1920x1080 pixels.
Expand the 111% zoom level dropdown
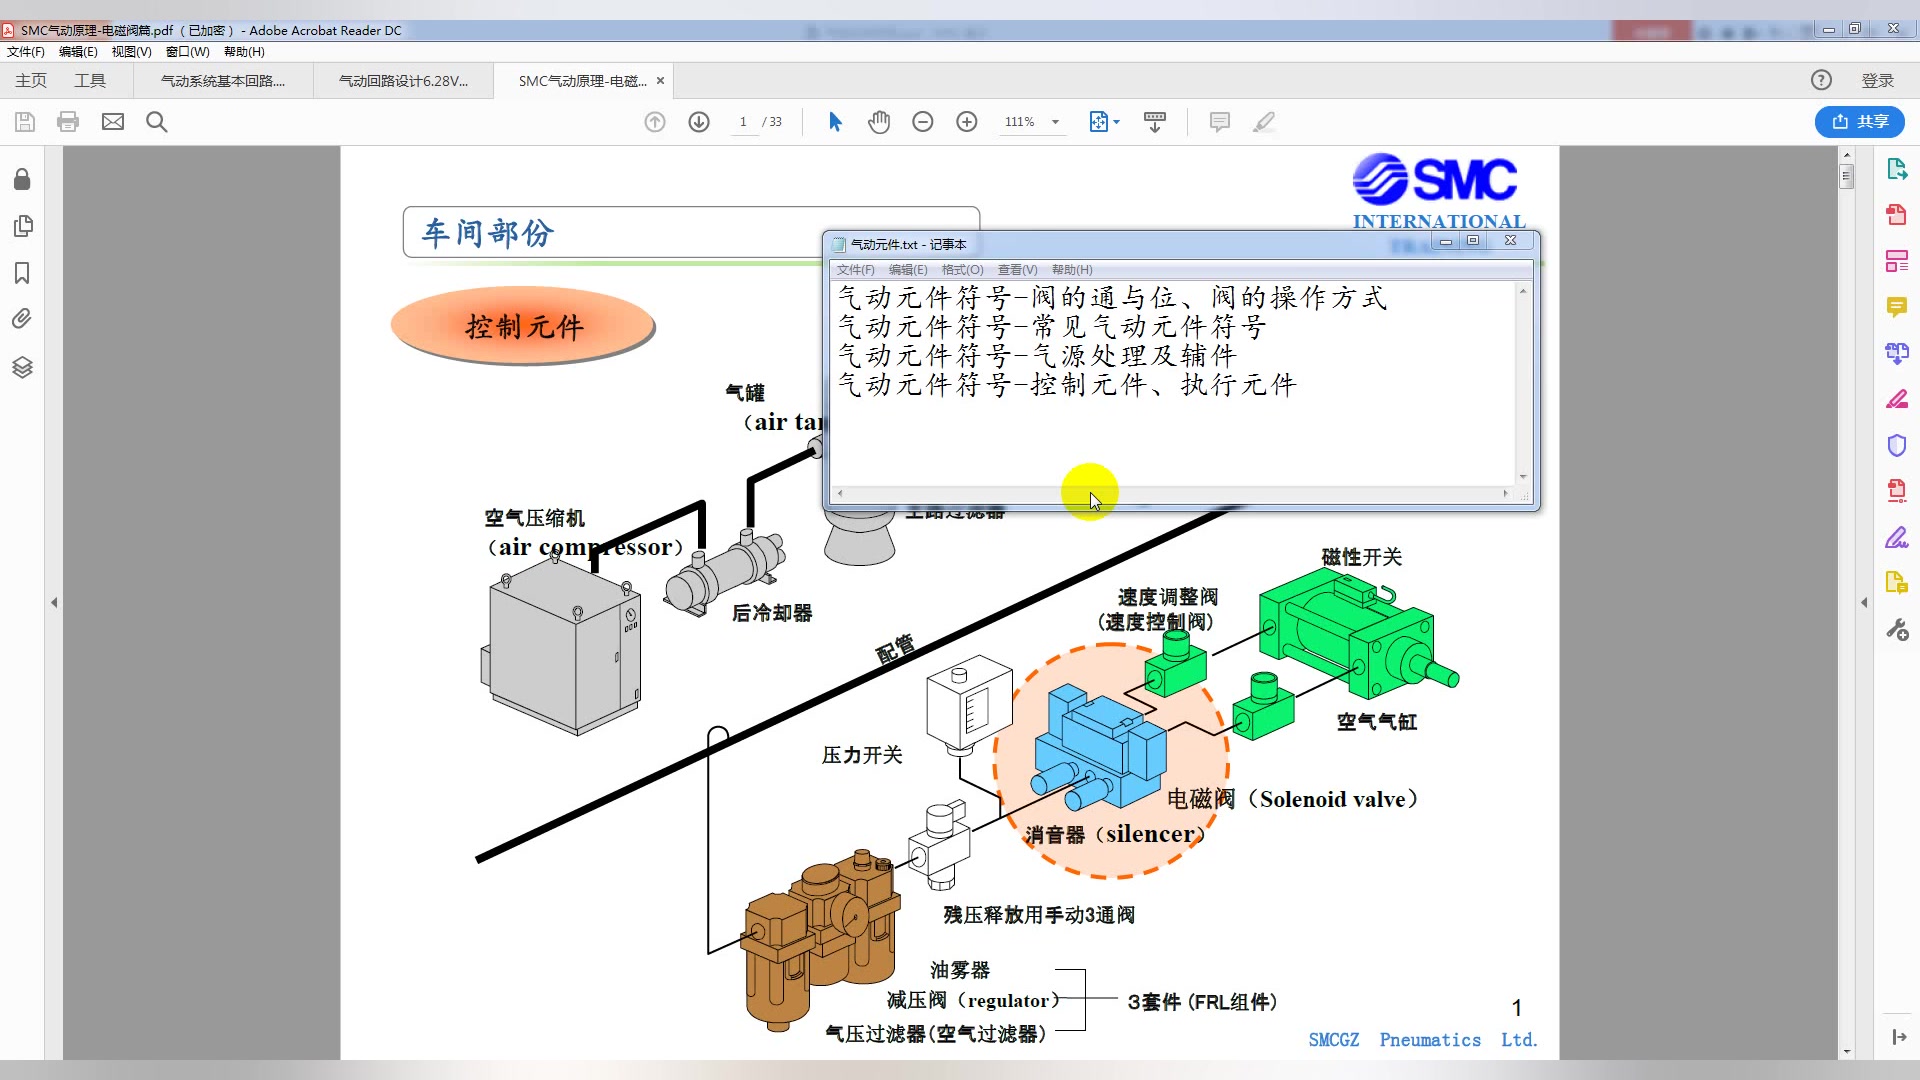1055,122
